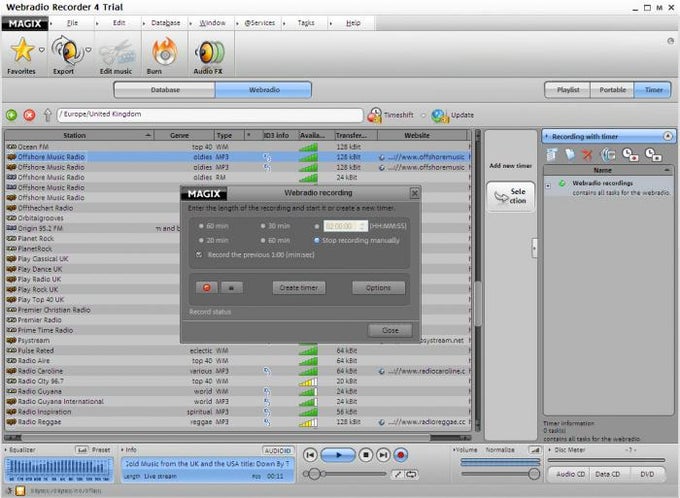Expand the Disc Meter section arrow
680x498 pixels.
[x=551, y=450]
